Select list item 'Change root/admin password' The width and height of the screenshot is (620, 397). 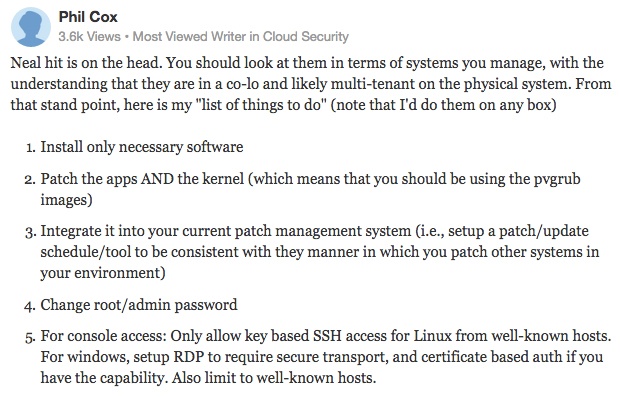(139, 305)
